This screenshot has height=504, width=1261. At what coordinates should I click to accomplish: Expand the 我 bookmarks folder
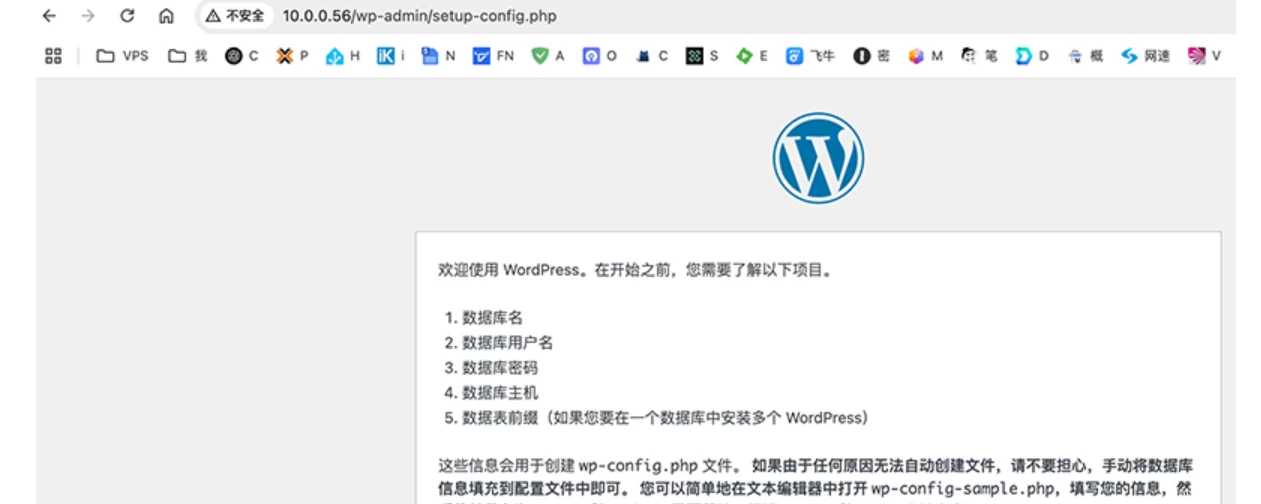(188, 56)
